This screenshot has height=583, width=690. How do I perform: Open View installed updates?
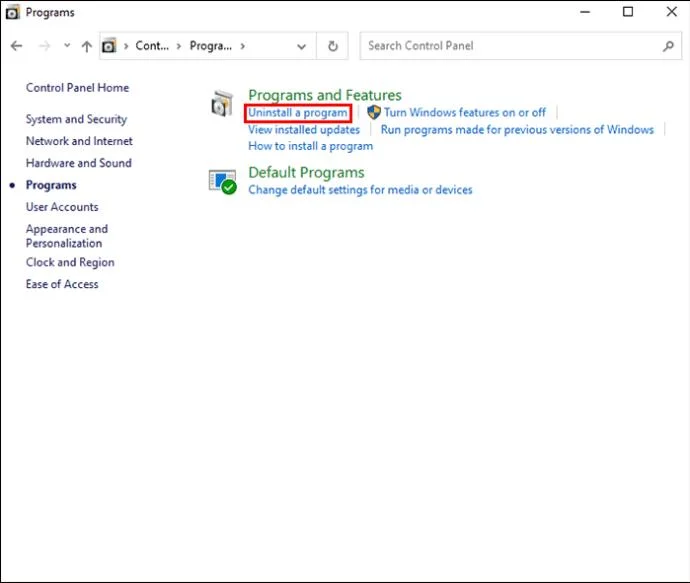tap(304, 130)
